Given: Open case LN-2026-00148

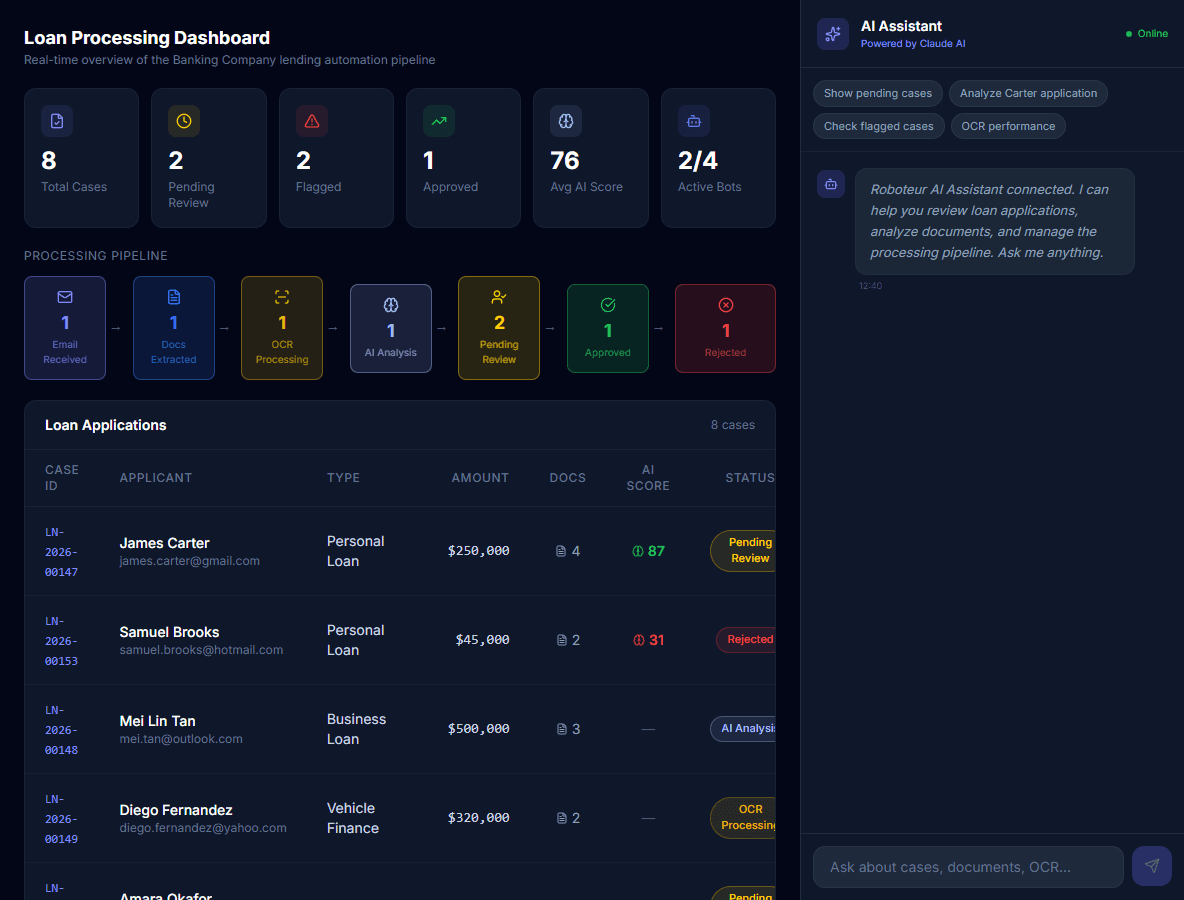Looking at the screenshot, I should tap(61, 730).
